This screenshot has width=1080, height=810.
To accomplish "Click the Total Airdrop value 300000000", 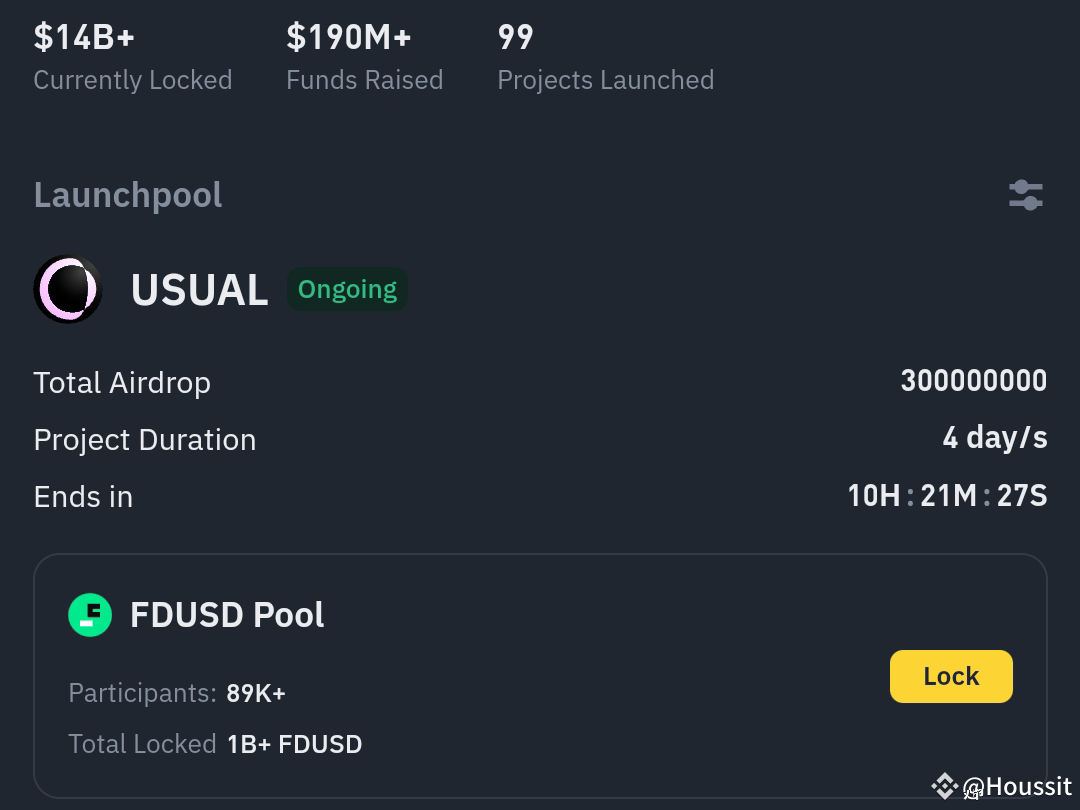I will click(x=973, y=382).
